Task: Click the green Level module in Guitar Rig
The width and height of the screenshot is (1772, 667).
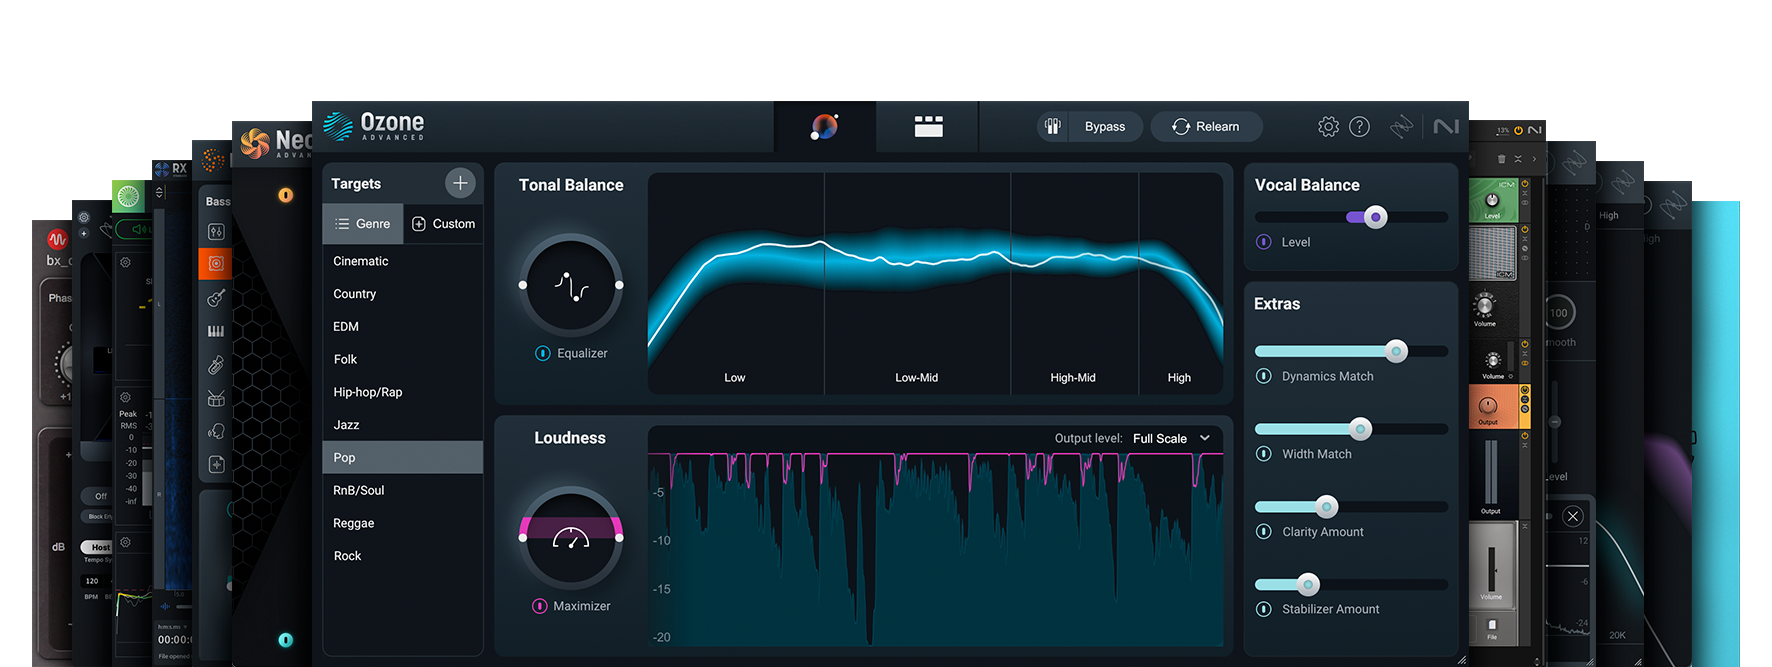Action: pos(1493,200)
